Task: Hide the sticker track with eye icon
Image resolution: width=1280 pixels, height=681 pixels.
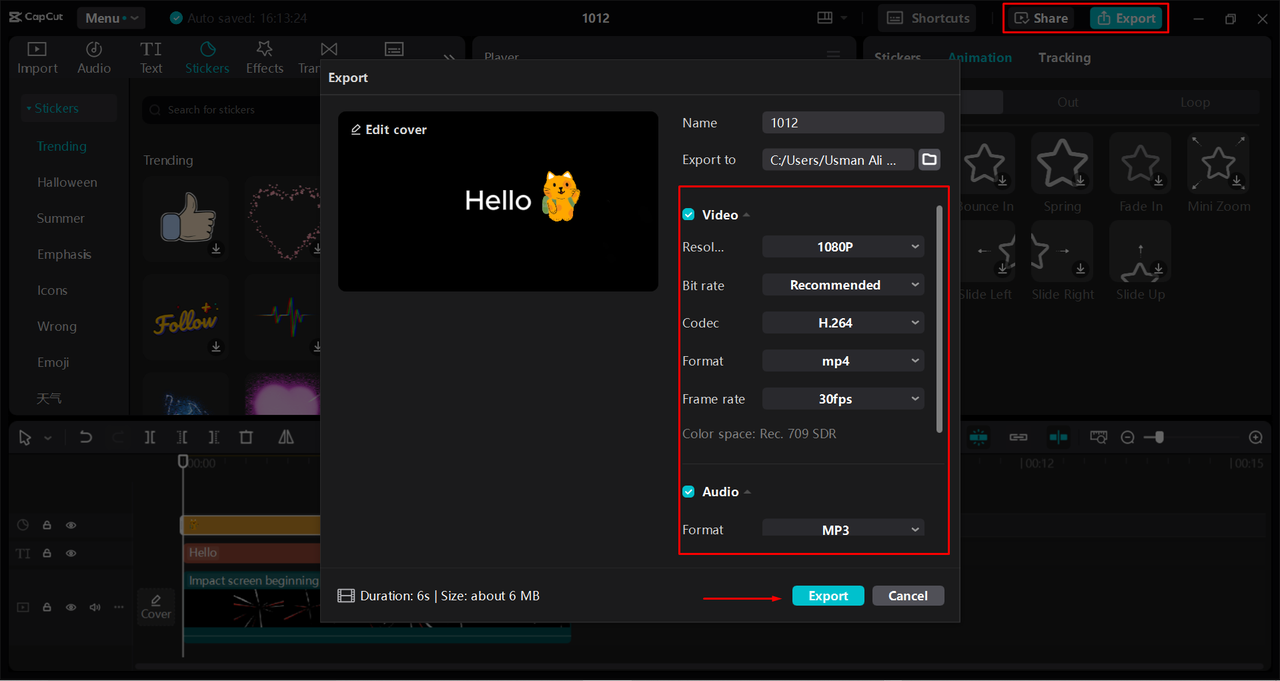Action: pos(71,525)
